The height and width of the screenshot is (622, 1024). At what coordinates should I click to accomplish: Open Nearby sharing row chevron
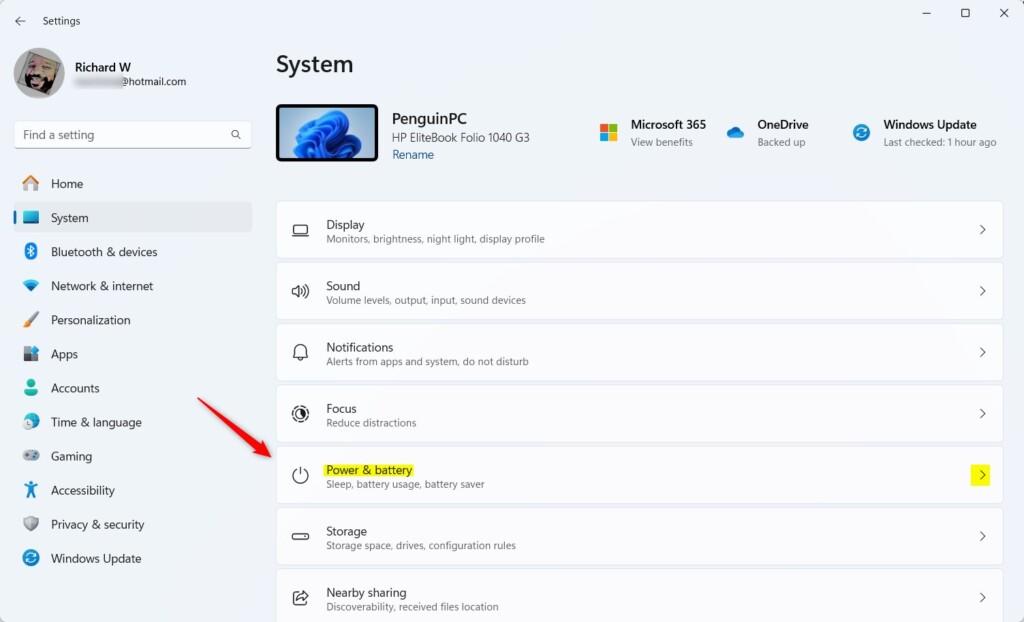point(982,598)
